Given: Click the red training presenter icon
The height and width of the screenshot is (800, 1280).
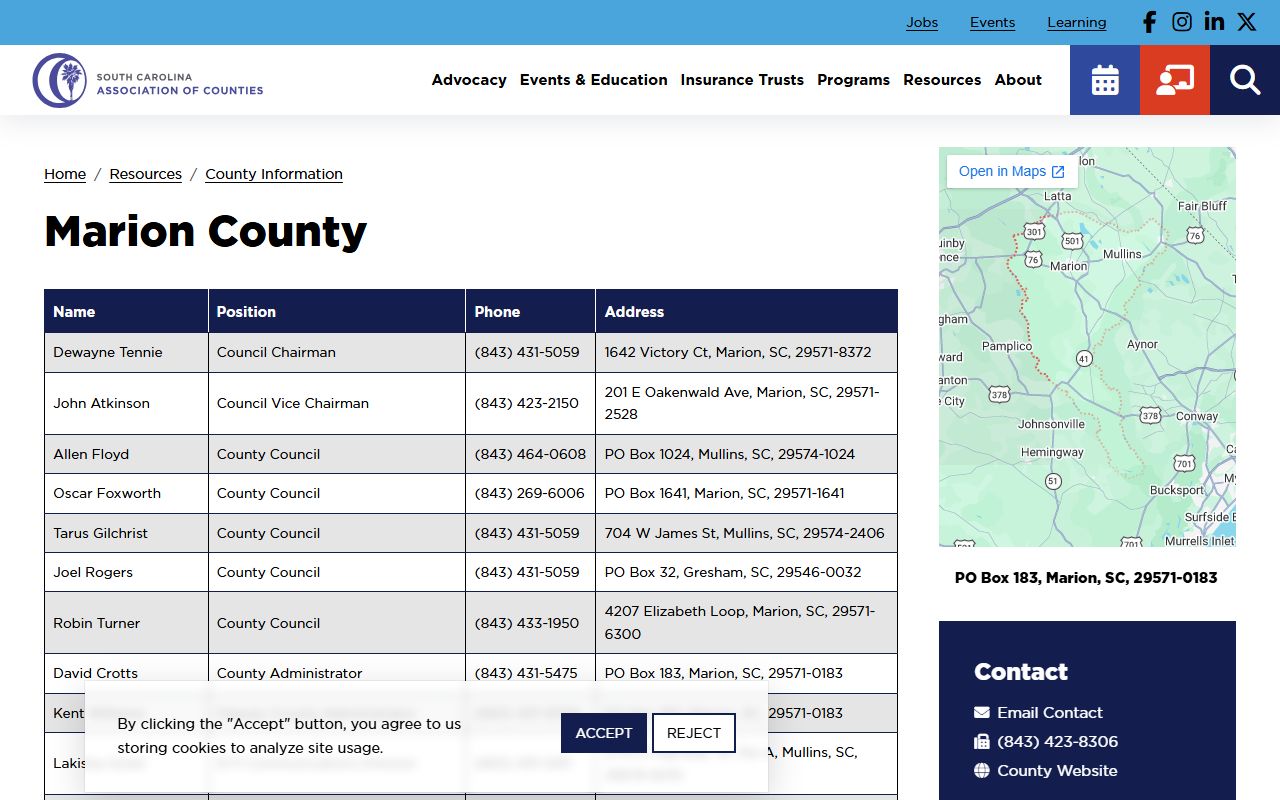Looking at the screenshot, I should [x=1175, y=80].
